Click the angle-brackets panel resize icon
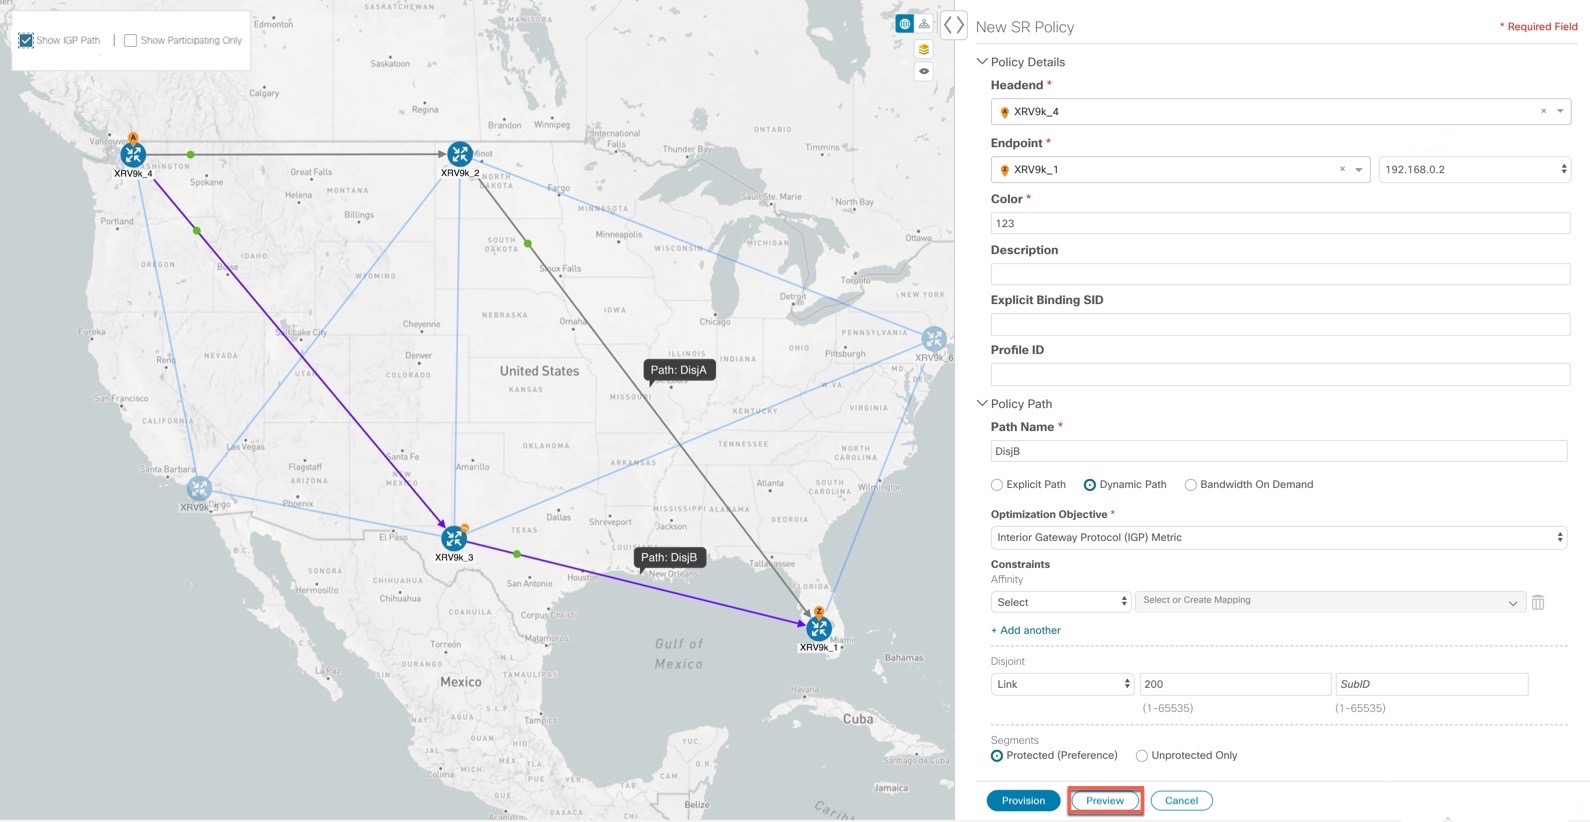Screen dimensions: 1590x822 [x=954, y=26]
